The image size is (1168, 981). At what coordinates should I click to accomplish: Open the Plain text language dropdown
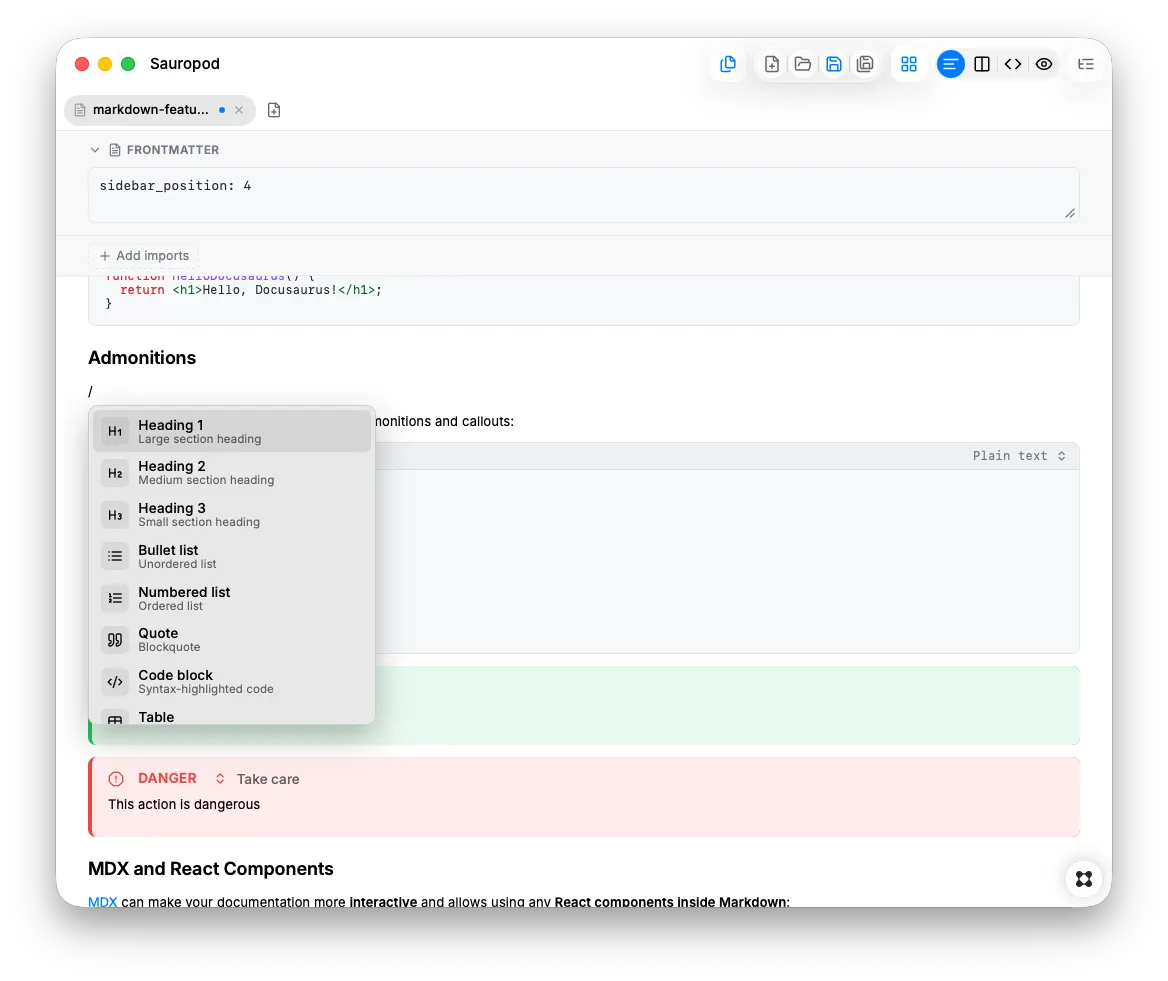(x=1018, y=456)
